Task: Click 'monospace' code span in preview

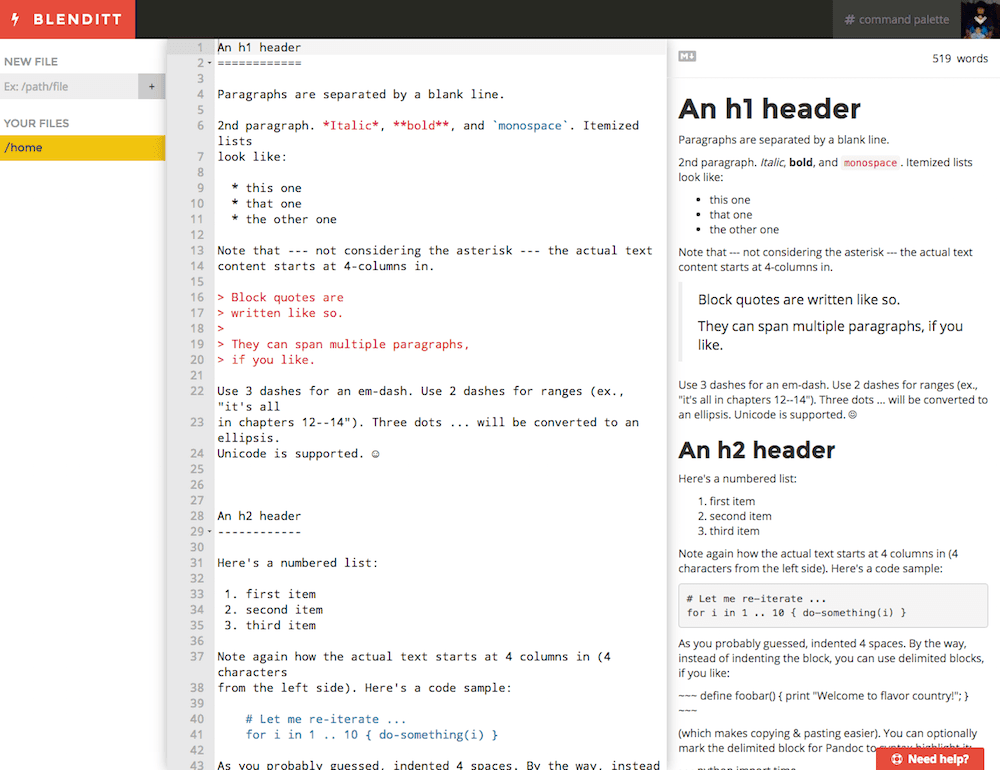Action: click(x=870, y=163)
